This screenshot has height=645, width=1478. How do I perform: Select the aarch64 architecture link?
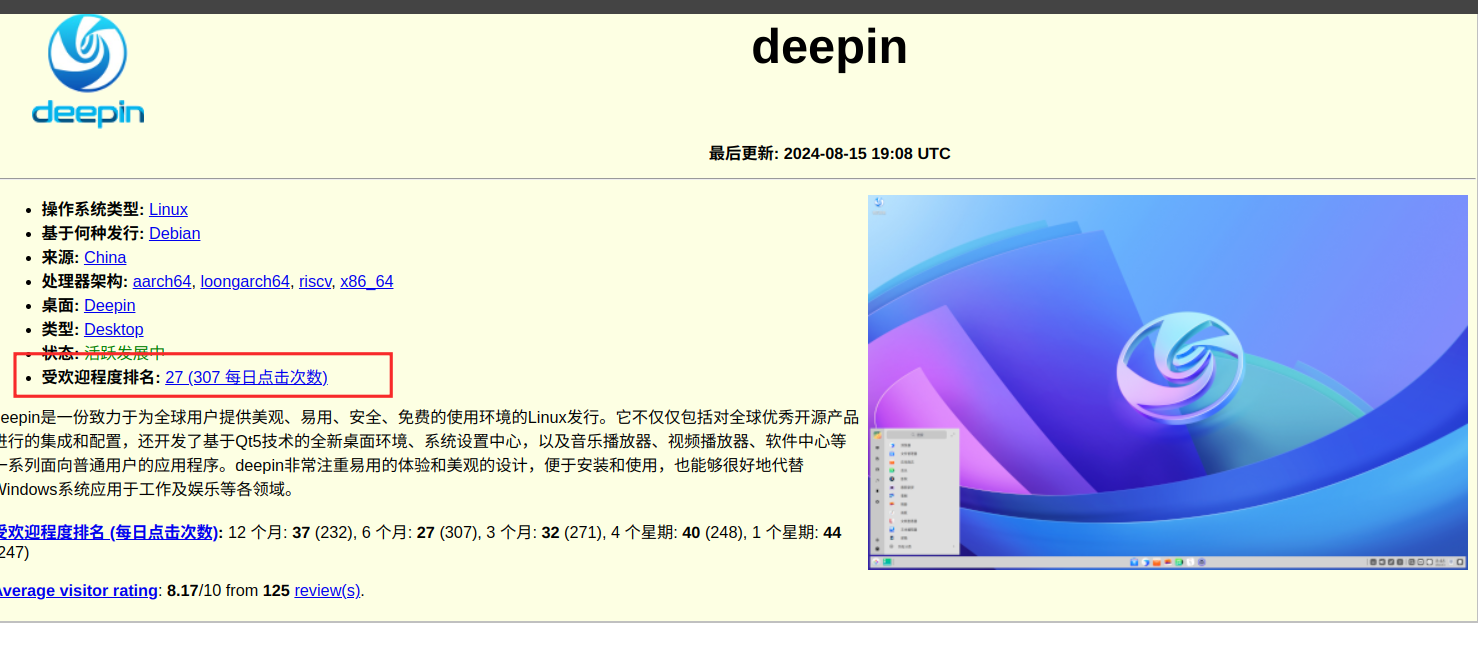coord(162,281)
